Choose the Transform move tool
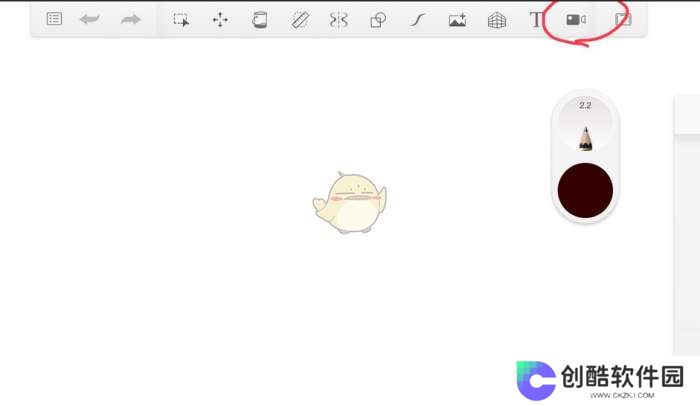This screenshot has width=700, height=406. pos(220,20)
